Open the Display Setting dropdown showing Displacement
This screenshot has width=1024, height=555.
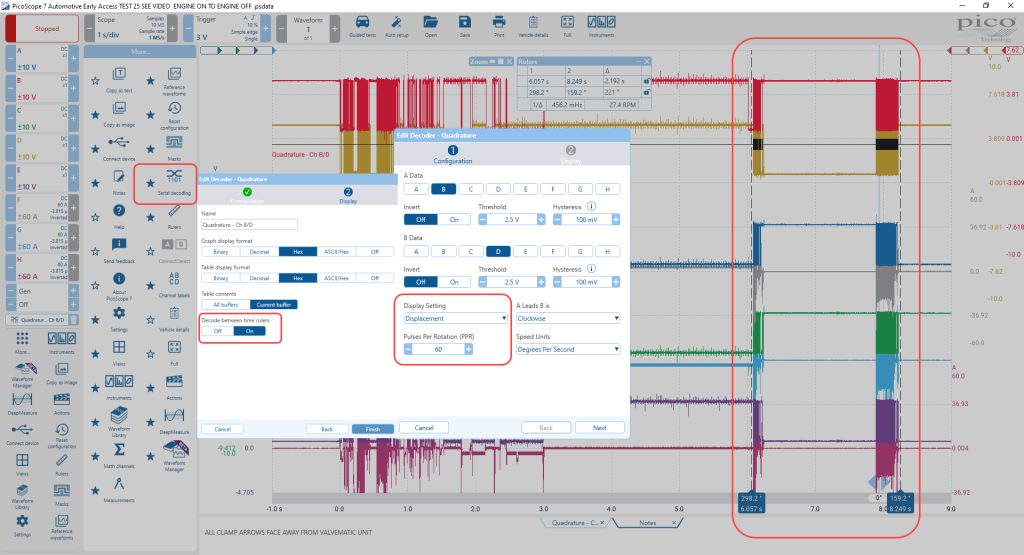coord(455,318)
